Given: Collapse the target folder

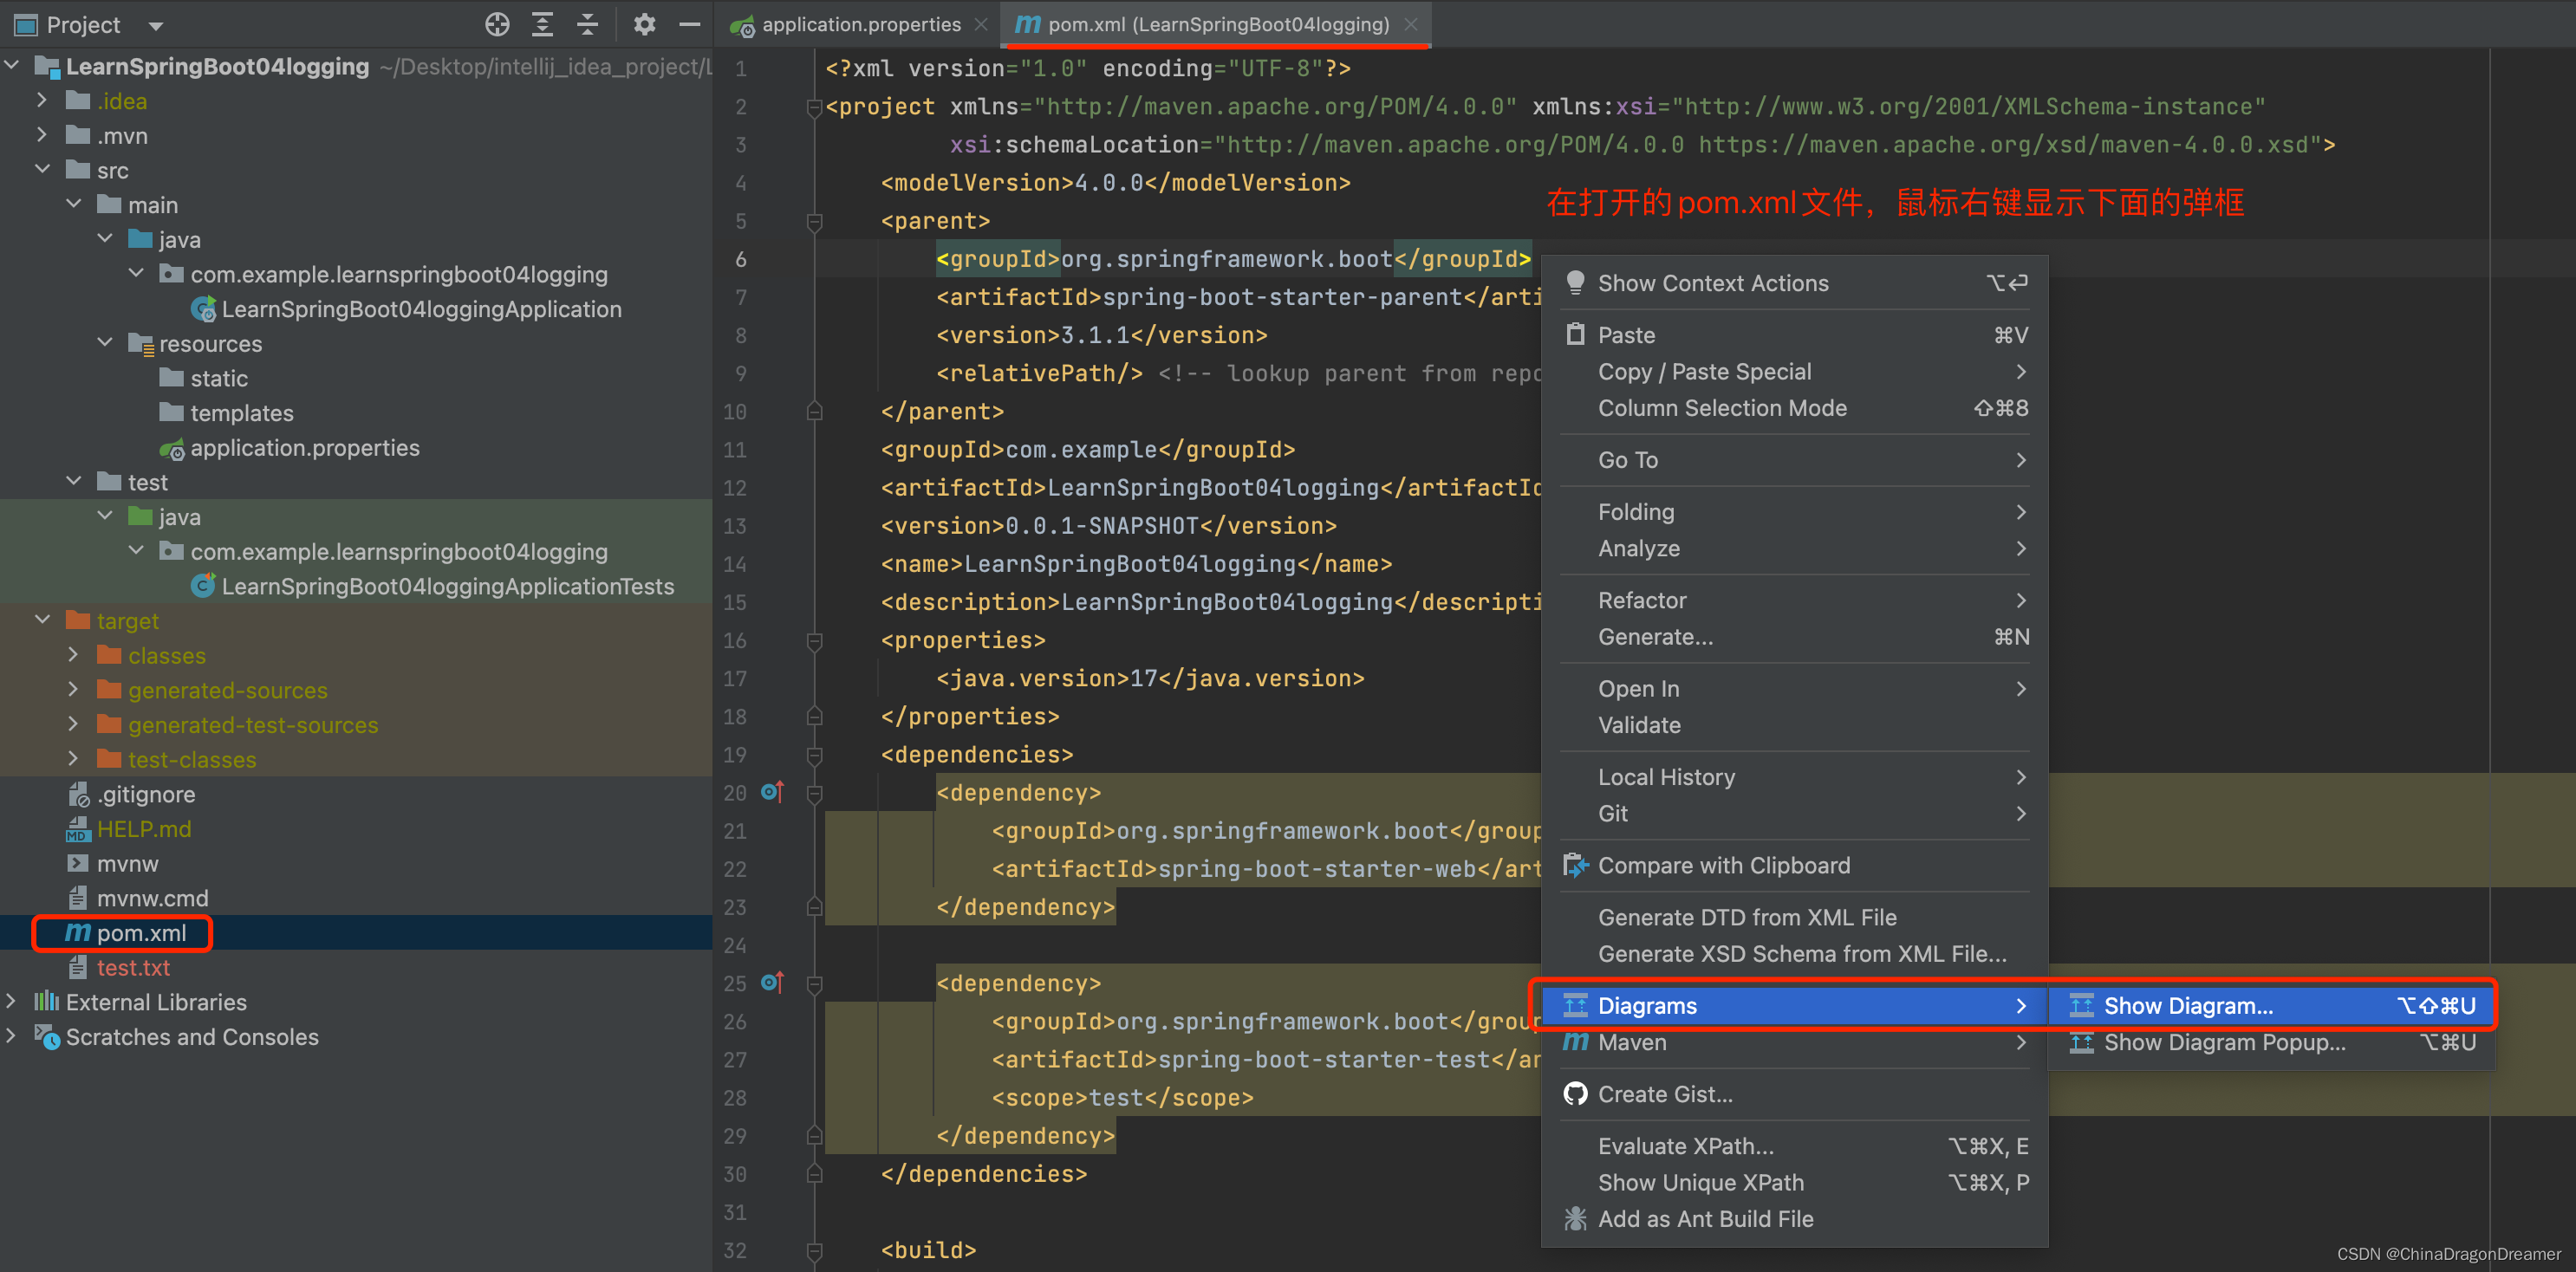Looking at the screenshot, I should pyautogui.click(x=42, y=620).
